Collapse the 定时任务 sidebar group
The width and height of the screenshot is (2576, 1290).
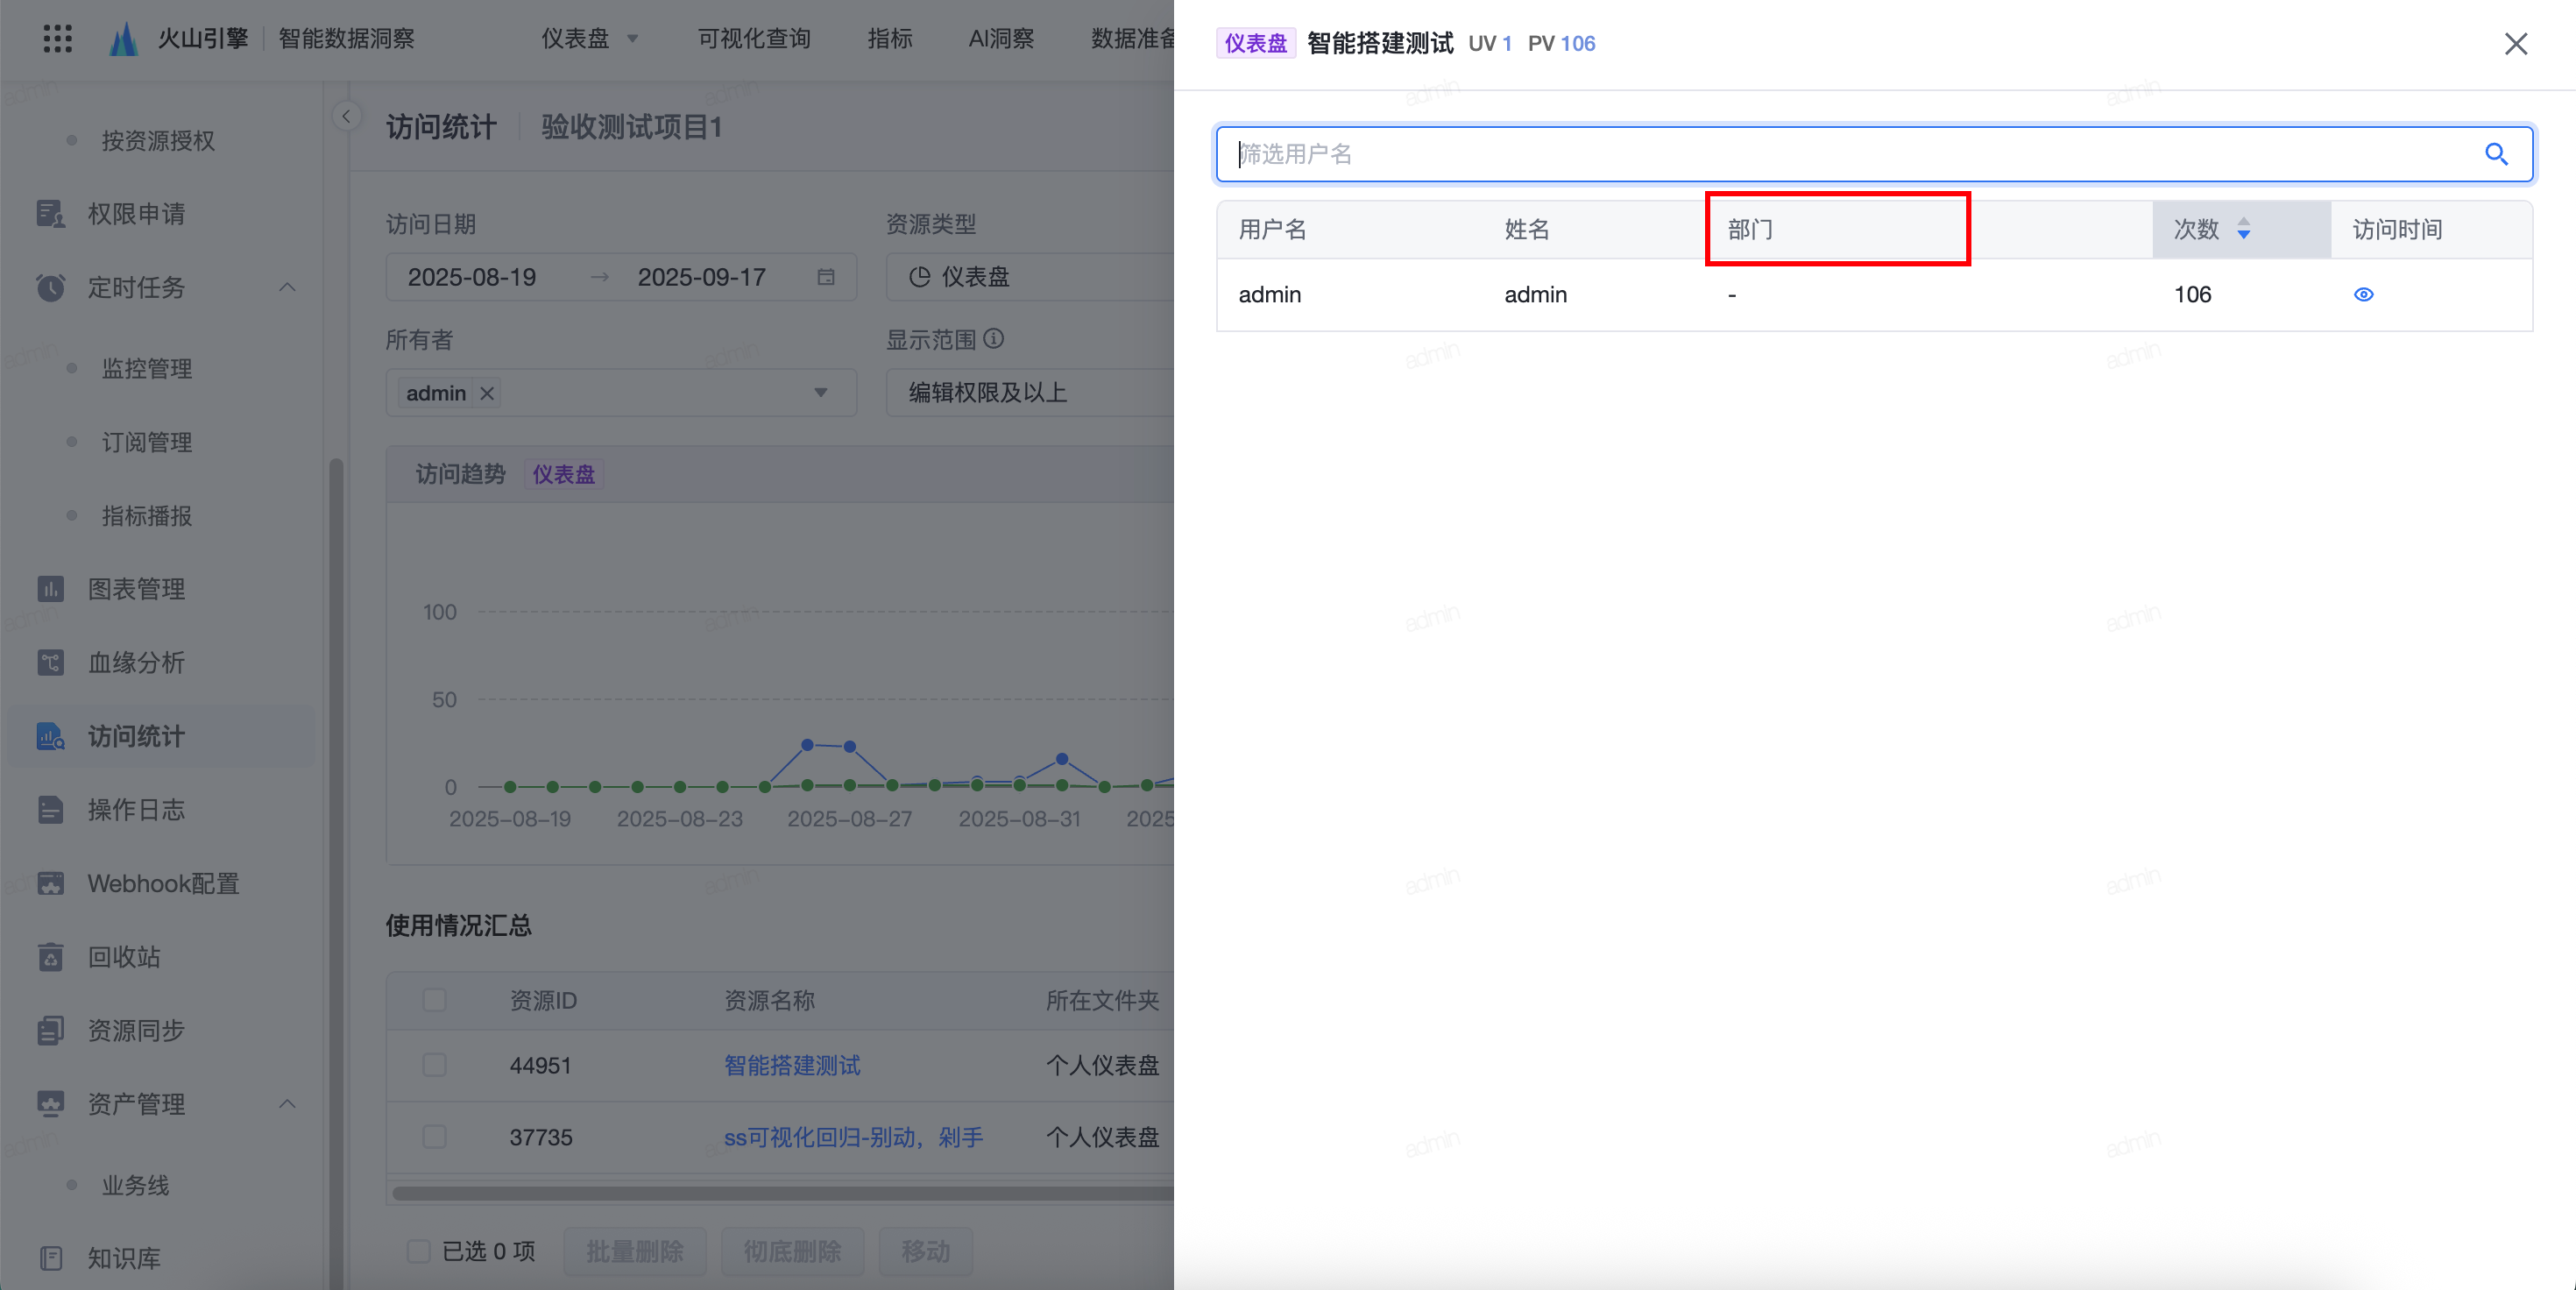287,287
